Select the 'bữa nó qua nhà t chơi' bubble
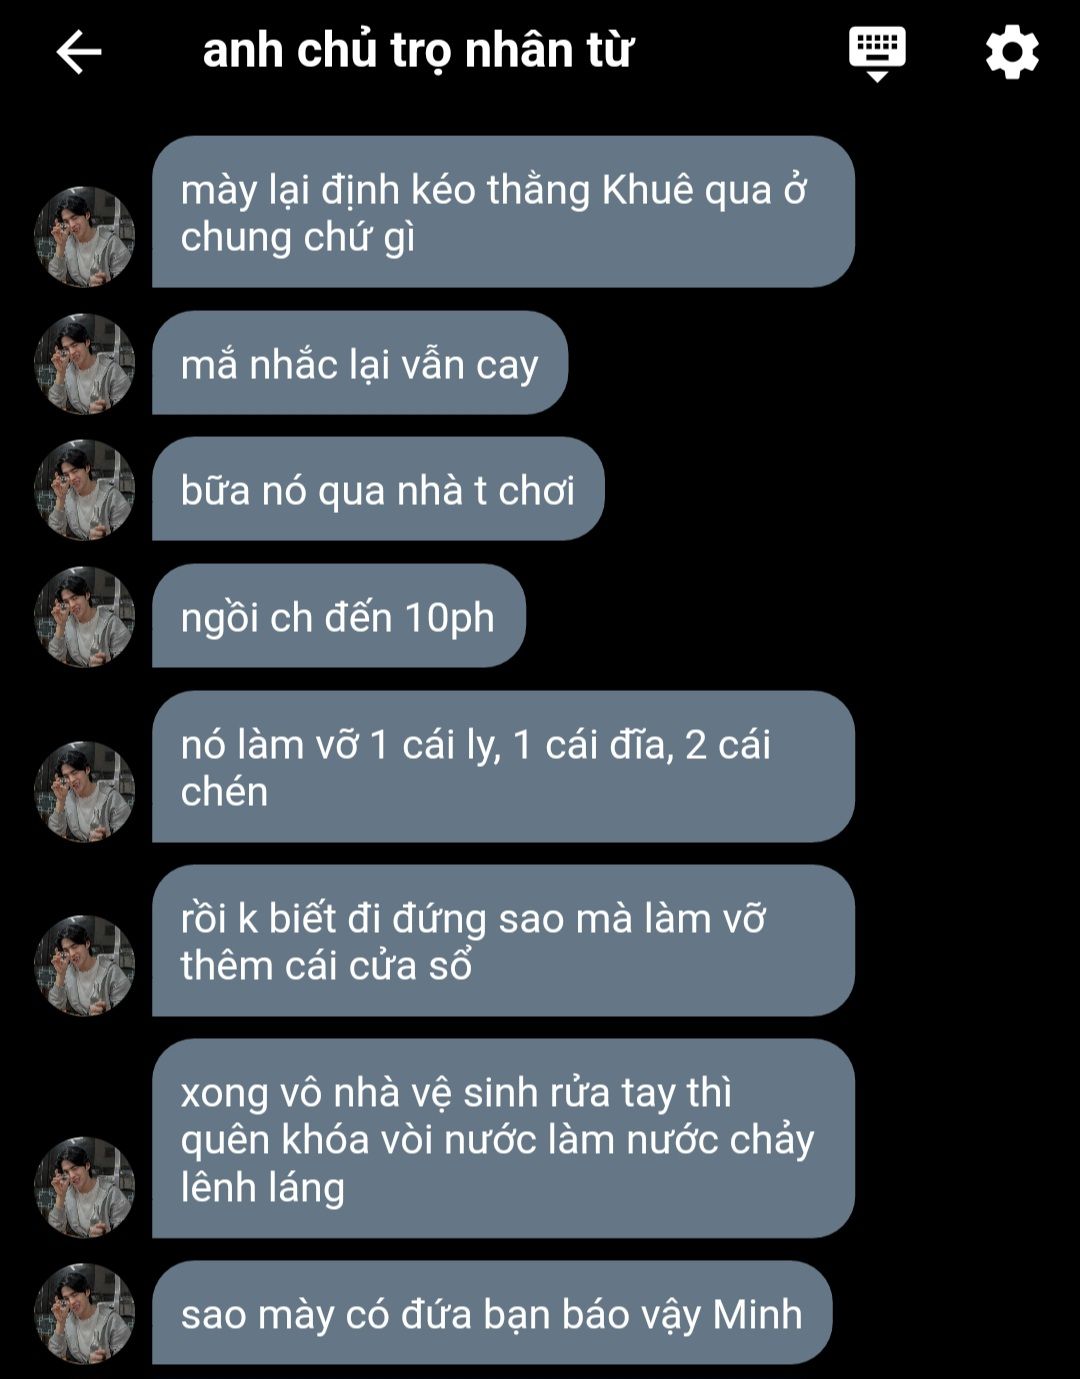The width and height of the screenshot is (1080, 1379). [378, 489]
